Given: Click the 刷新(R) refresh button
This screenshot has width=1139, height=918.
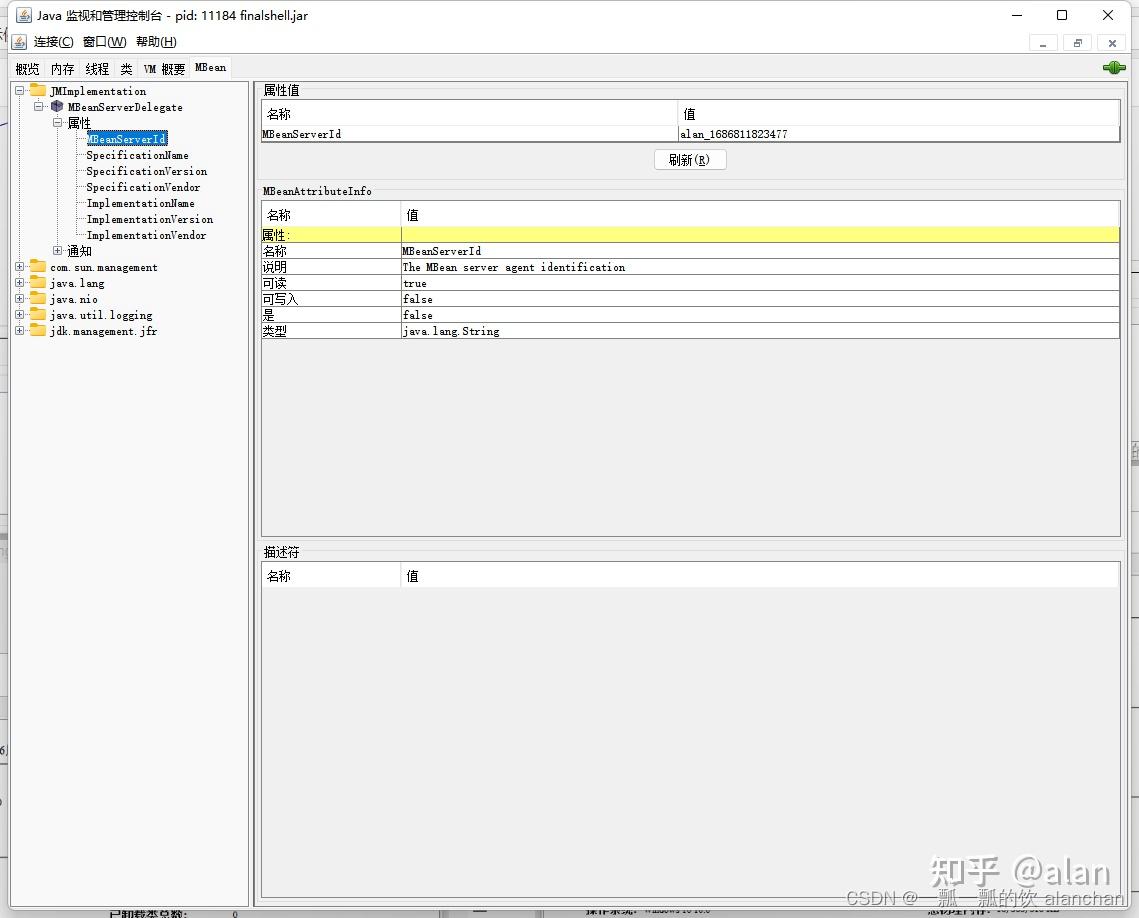Looking at the screenshot, I should (690, 159).
